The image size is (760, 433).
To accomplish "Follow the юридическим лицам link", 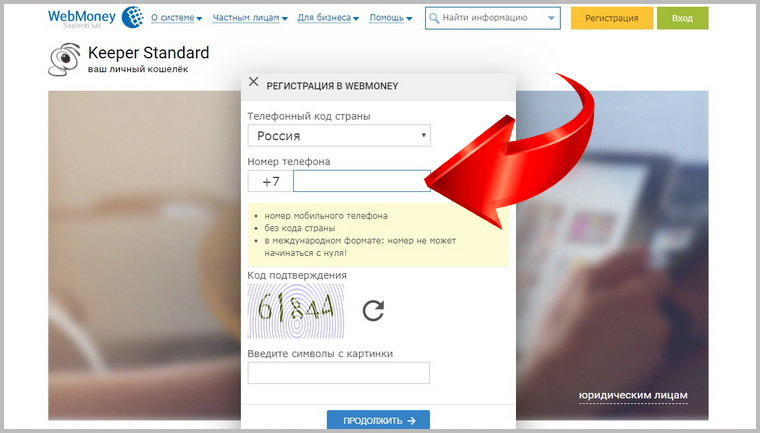I will pos(633,396).
